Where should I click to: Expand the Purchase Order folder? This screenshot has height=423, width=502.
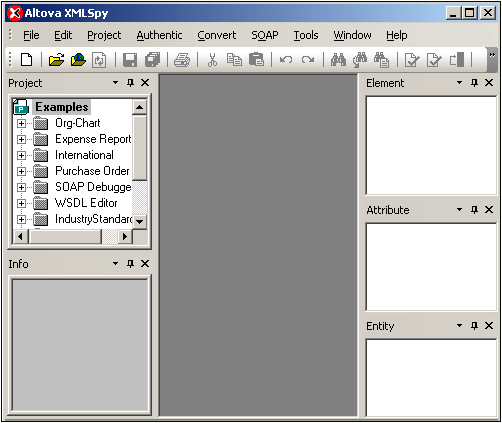21,171
